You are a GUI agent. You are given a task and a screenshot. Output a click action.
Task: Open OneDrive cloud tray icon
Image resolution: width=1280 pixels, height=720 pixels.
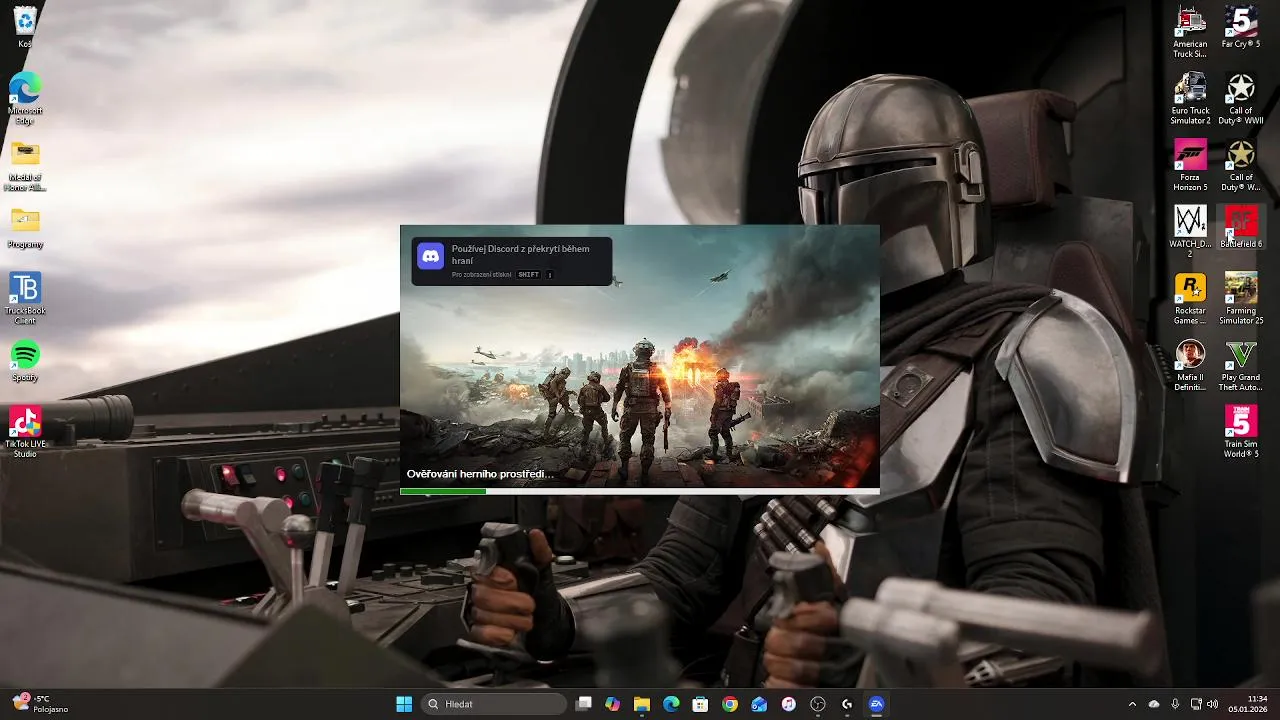coord(1154,704)
